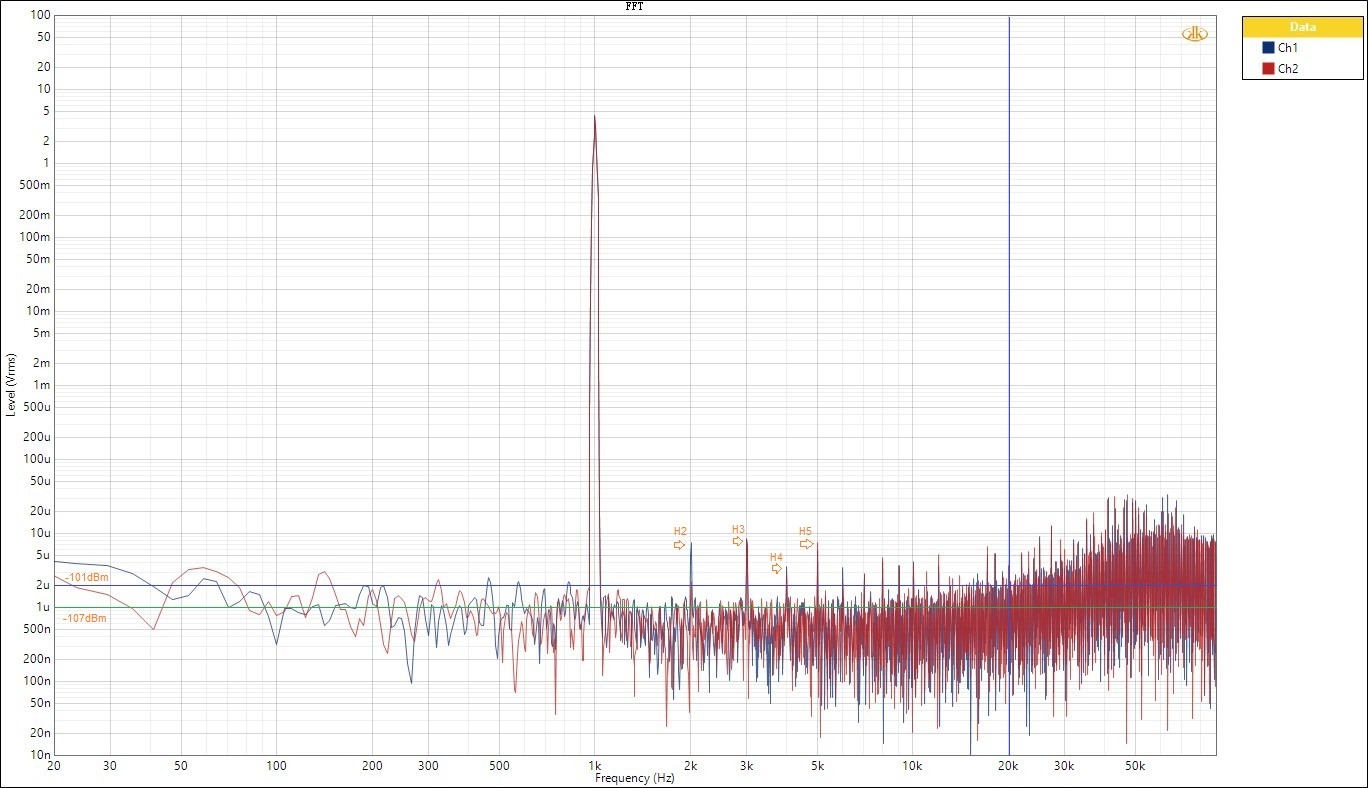1368x788 pixels.
Task: Click the H5 harmonic marker arrow
Action: [806, 544]
